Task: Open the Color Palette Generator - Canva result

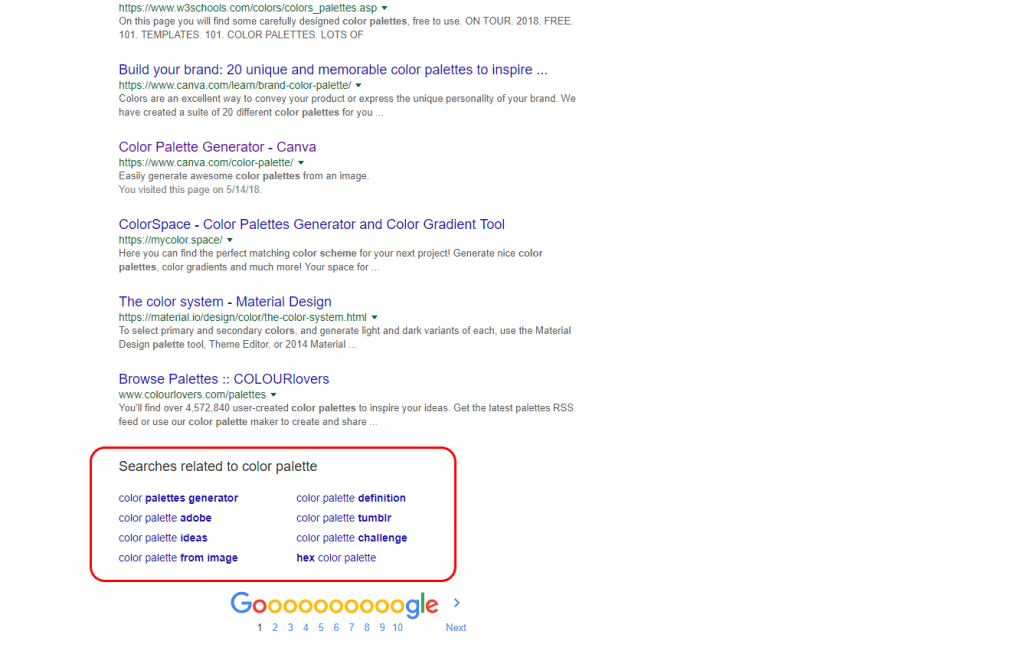Action: pos(217,147)
